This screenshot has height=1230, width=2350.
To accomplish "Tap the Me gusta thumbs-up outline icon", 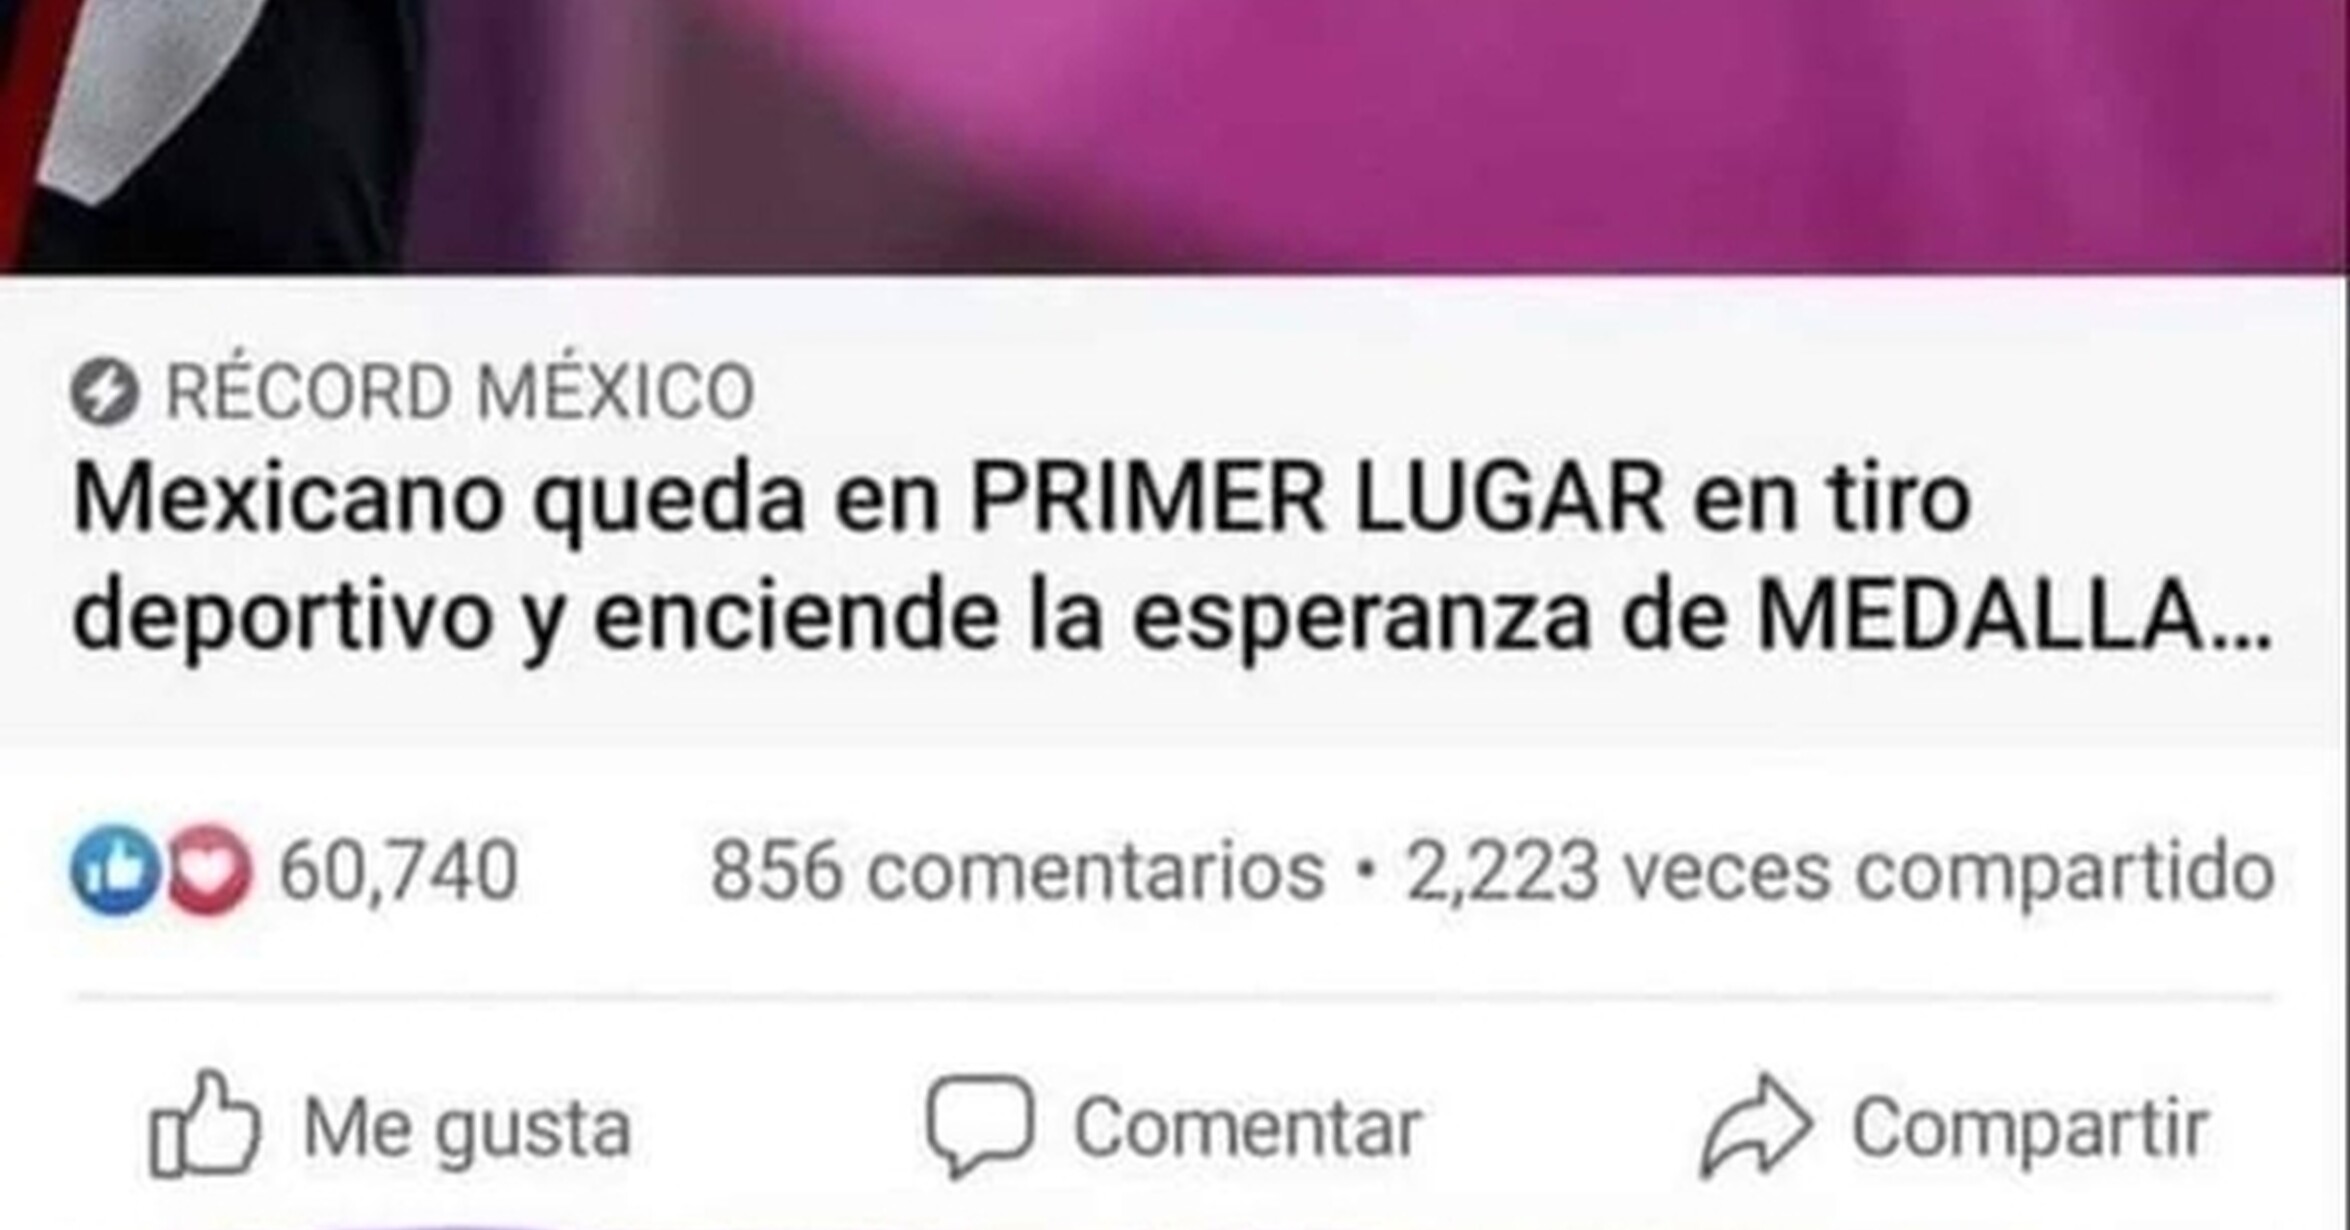I will [x=204, y=1124].
